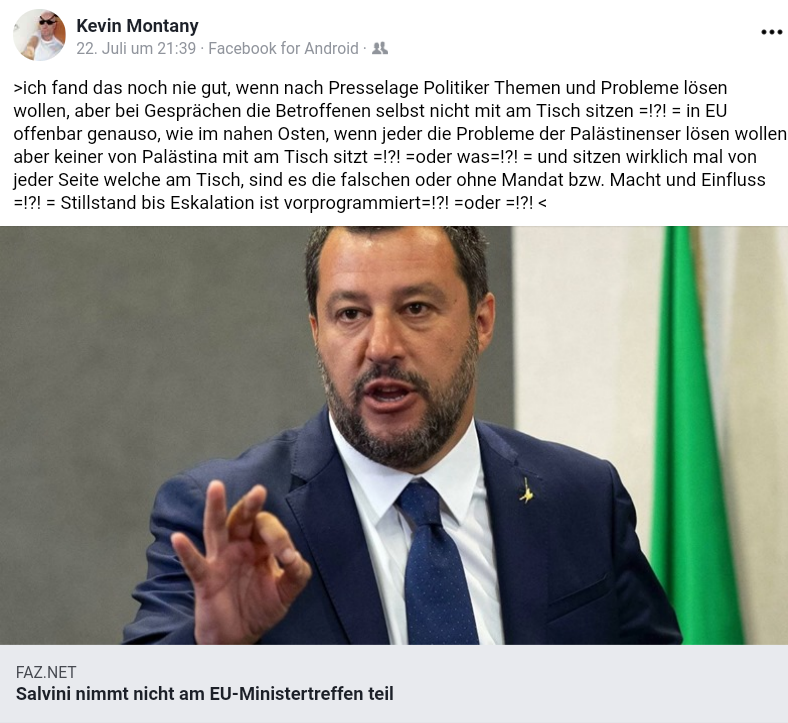The width and height of the screenshot is (788, 723).
Task: Check the friends audience privacy icon
Action: (380, 49)
